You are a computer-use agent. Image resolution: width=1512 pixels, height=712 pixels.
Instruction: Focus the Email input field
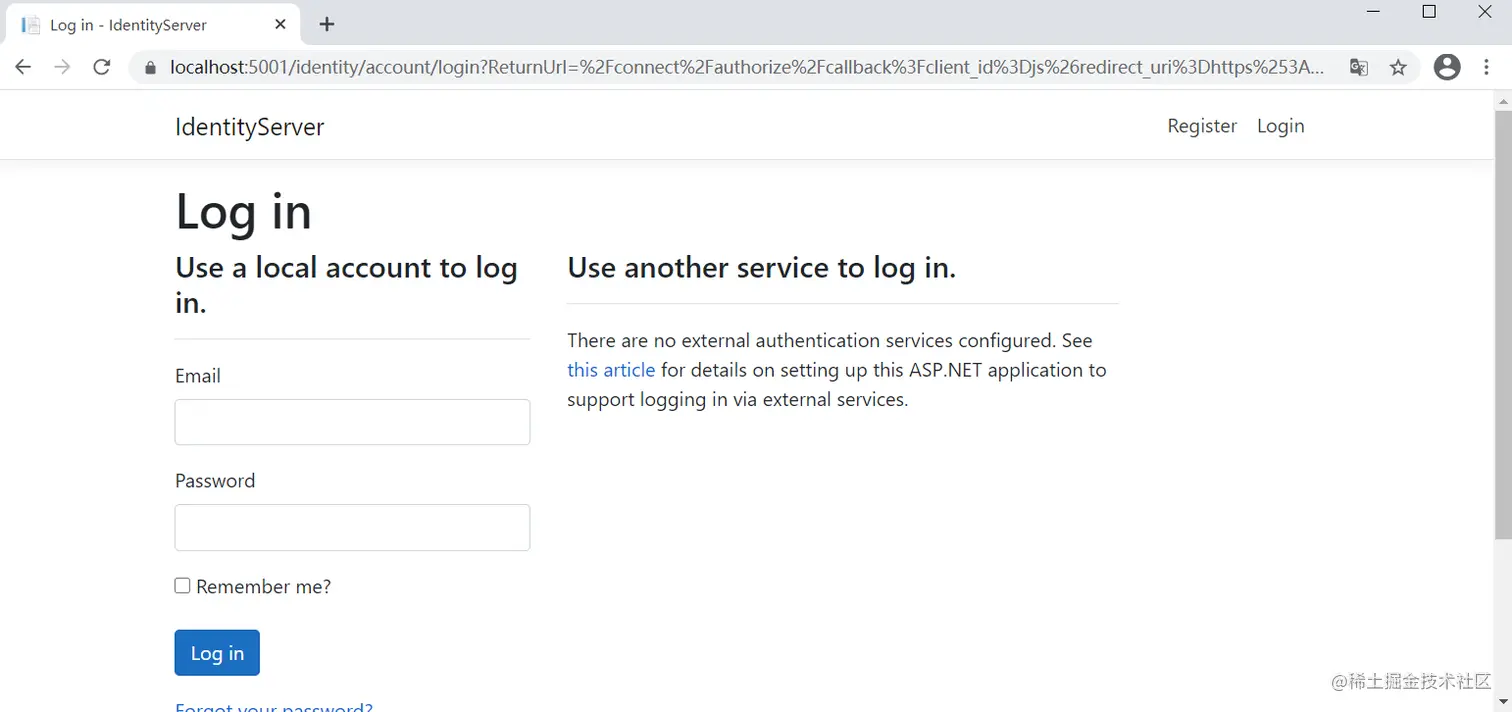click(x=352, y=422)
